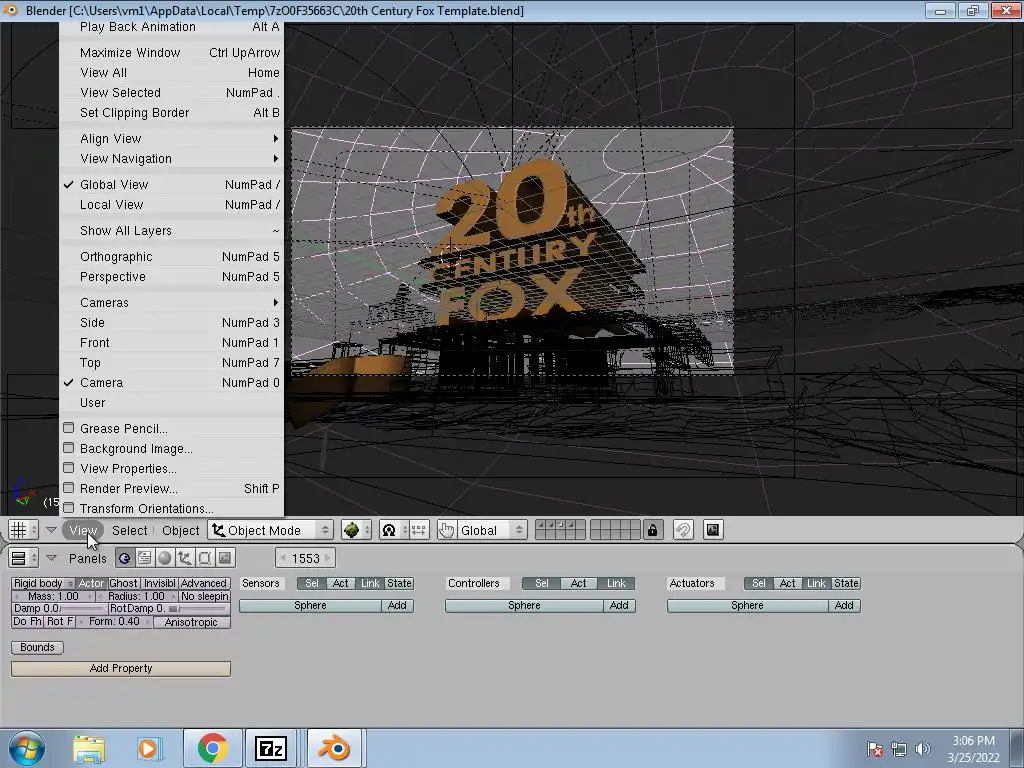Toggle the layer lock icon
The width and height of the screenshot is (1024, 768).
coord(652,530)
